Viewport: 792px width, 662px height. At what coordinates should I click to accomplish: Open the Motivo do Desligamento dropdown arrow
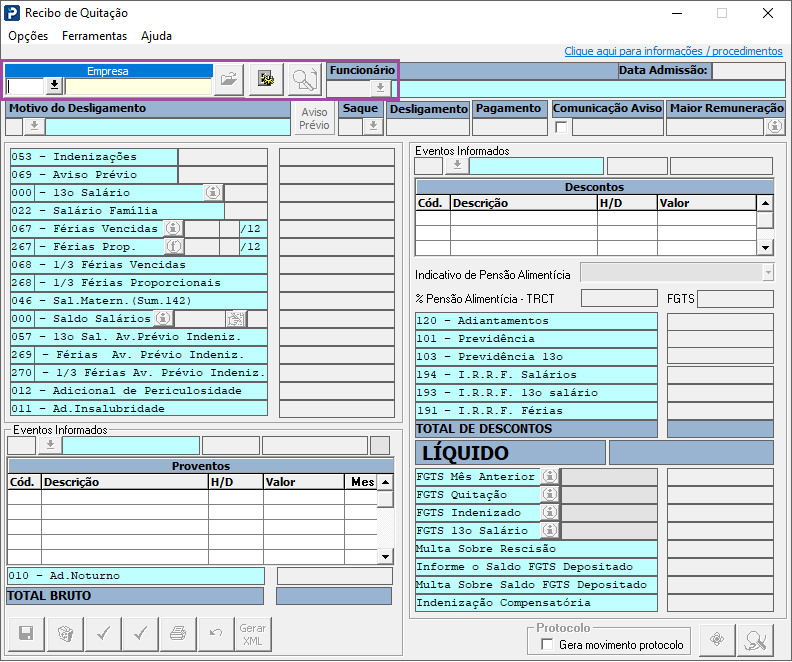34,126
